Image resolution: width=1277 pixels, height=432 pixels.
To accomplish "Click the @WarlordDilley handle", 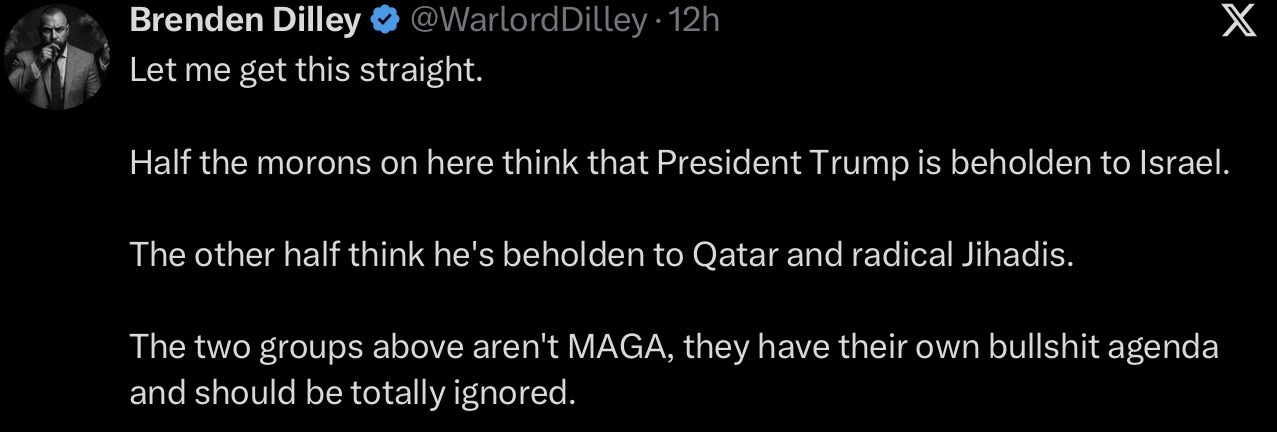I will [x=522, y=21].
